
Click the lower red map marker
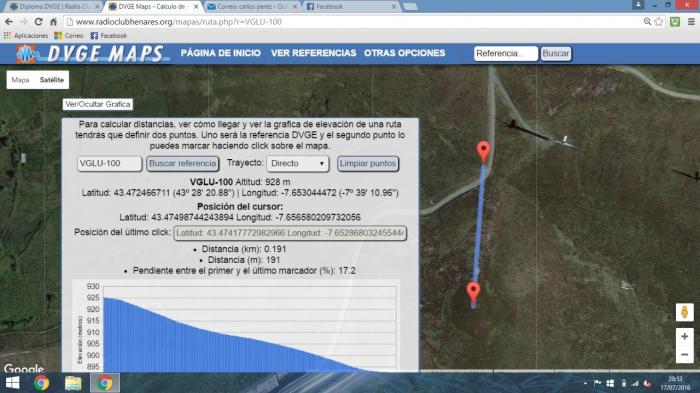473,293
